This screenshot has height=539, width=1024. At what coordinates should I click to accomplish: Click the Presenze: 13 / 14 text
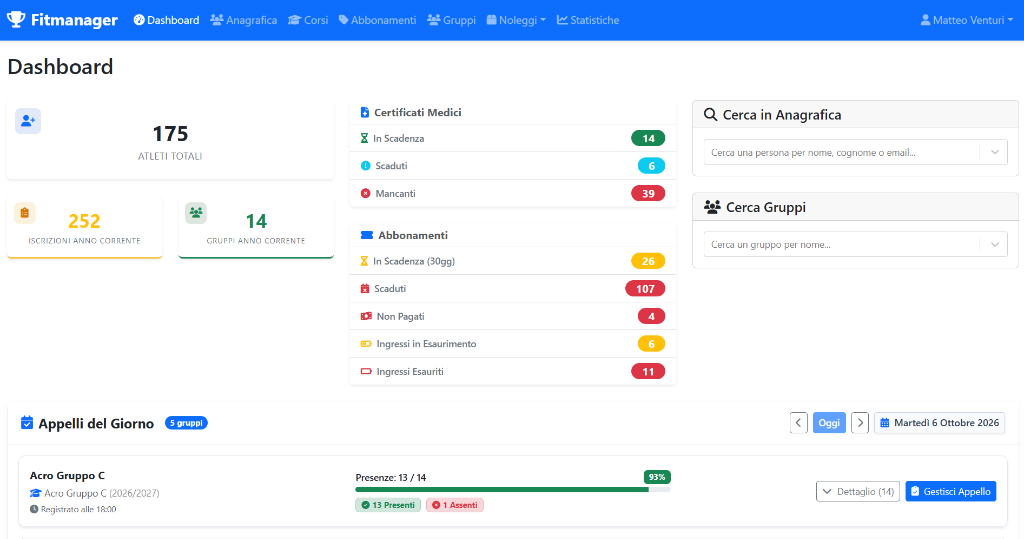[x=391, y=478]
